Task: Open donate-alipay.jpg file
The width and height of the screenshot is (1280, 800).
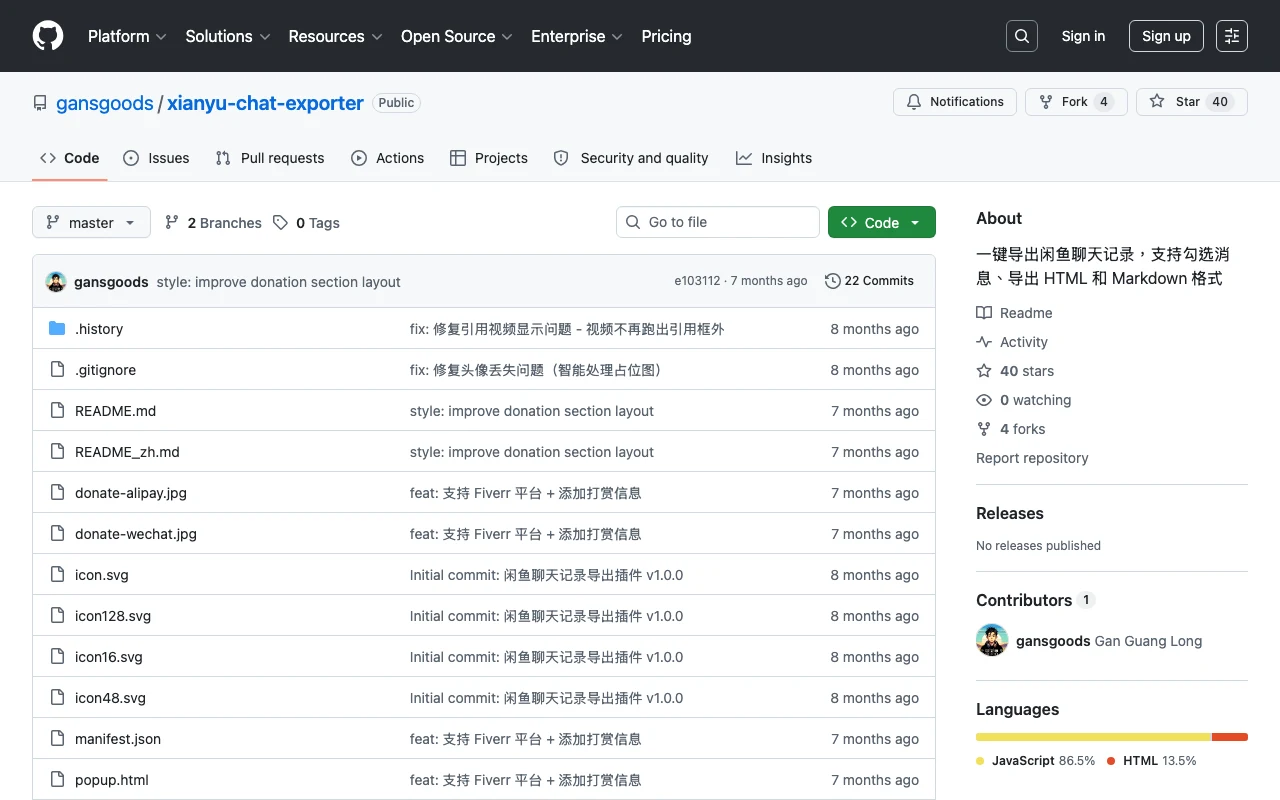Action: [131, 493]
